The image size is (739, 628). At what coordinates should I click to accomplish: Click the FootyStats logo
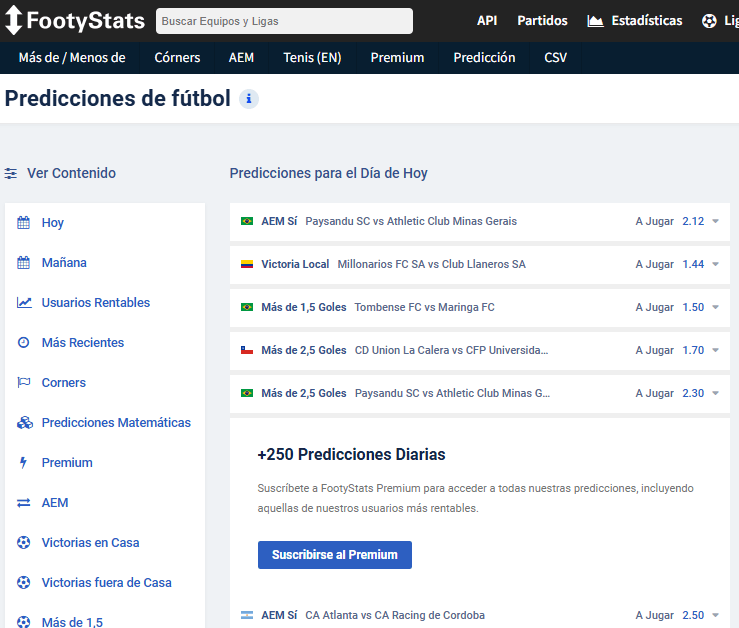click(x=74, y=20)
